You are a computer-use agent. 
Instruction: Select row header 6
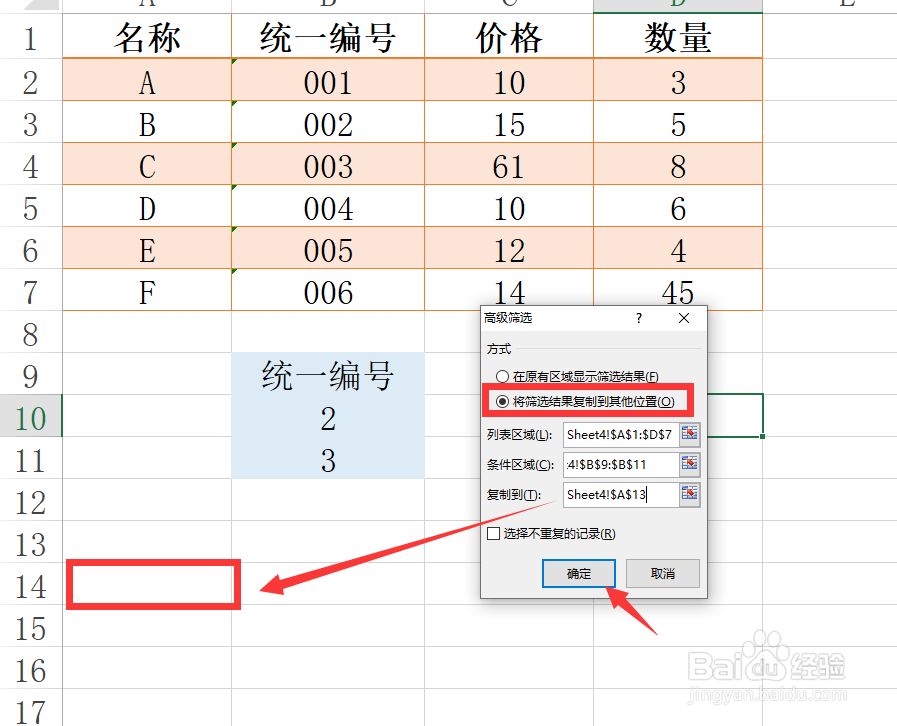coord(30,250)
